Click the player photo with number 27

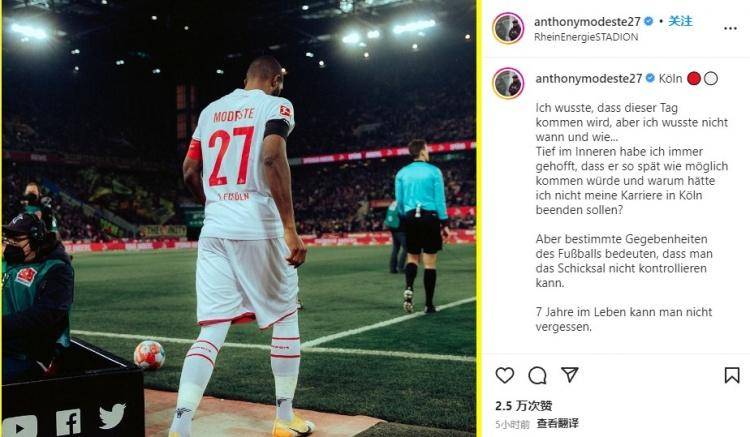239,218
